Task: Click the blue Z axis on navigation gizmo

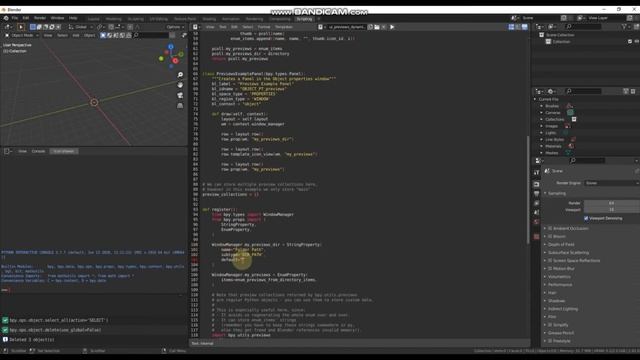Action: pos(171,47)
